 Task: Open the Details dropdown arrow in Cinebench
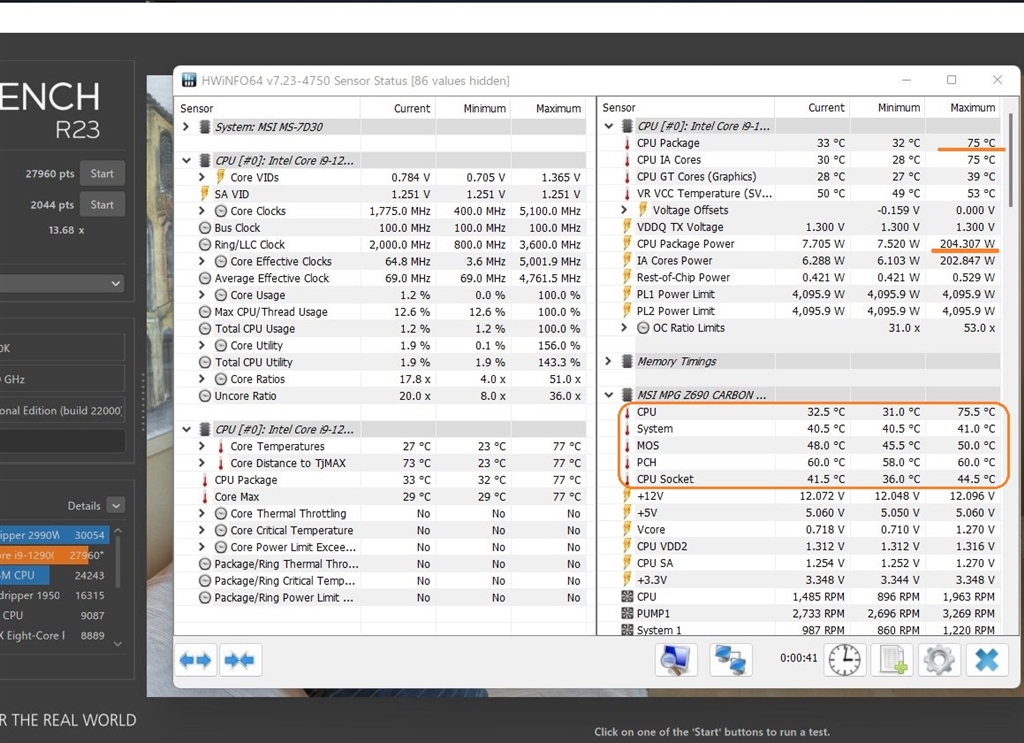tap(116, 505)
